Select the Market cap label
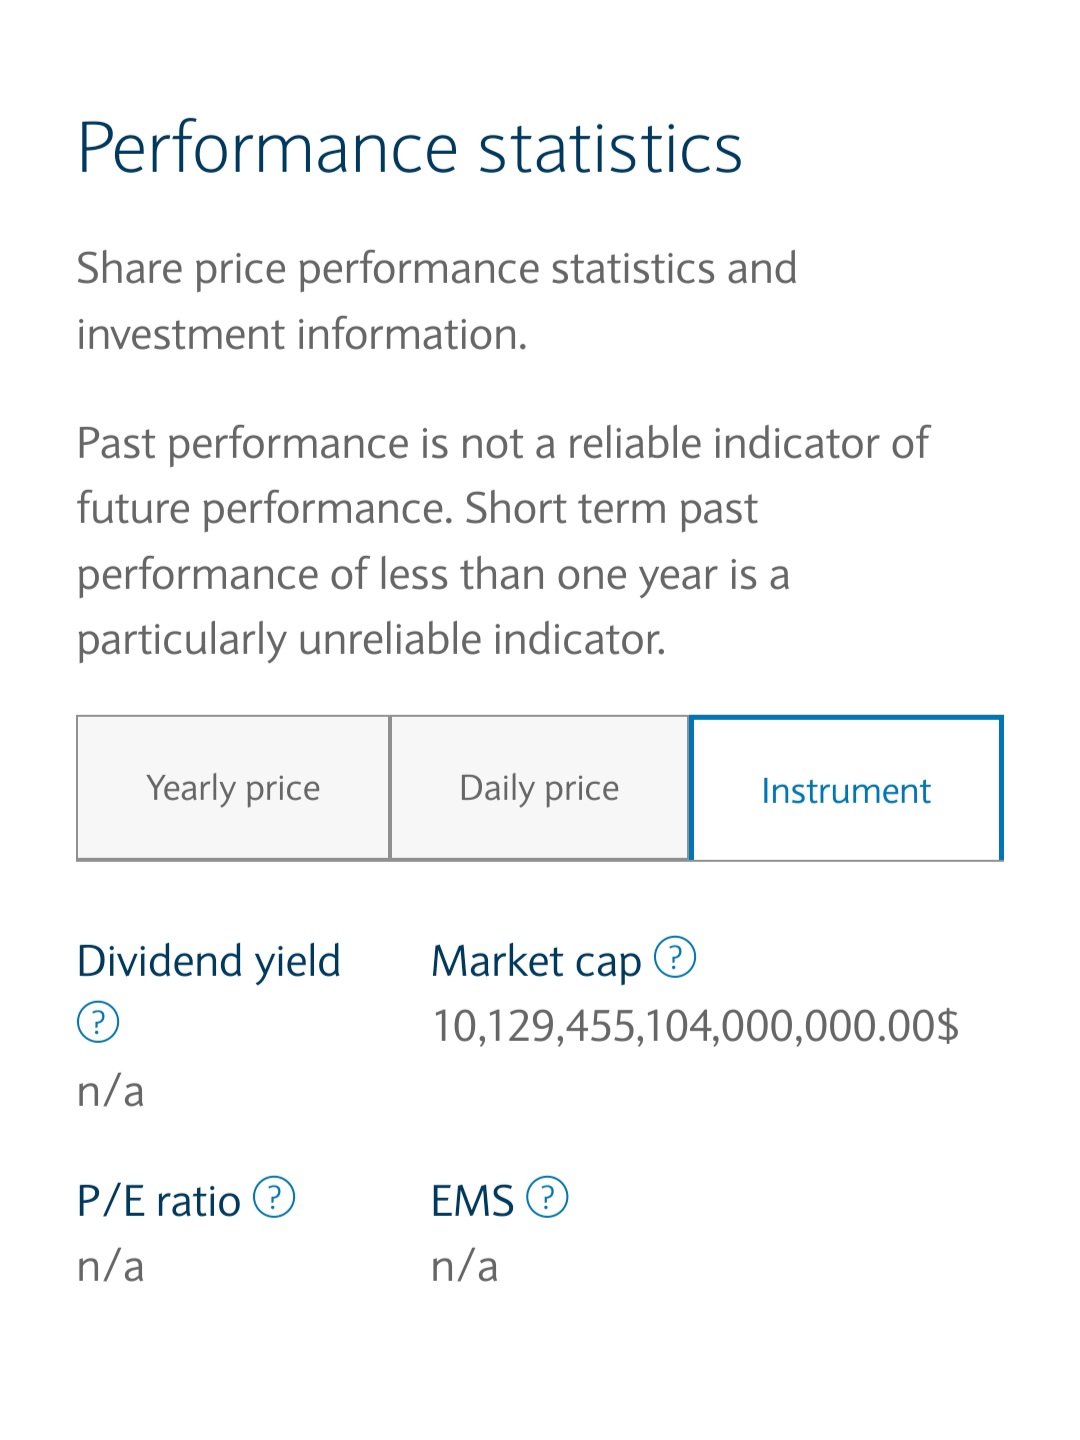This screenshot has width=1080, height=1440. tap(536, 962)
